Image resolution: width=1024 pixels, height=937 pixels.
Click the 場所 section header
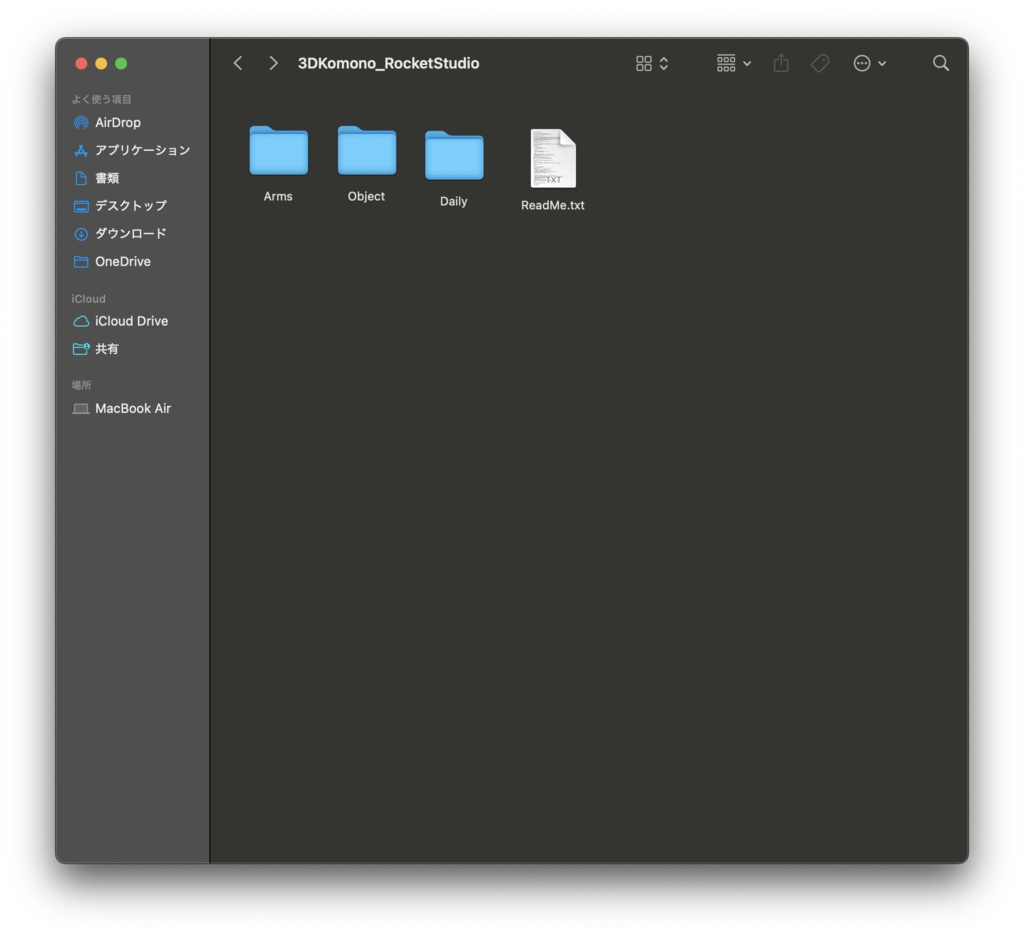click(82, 385)
